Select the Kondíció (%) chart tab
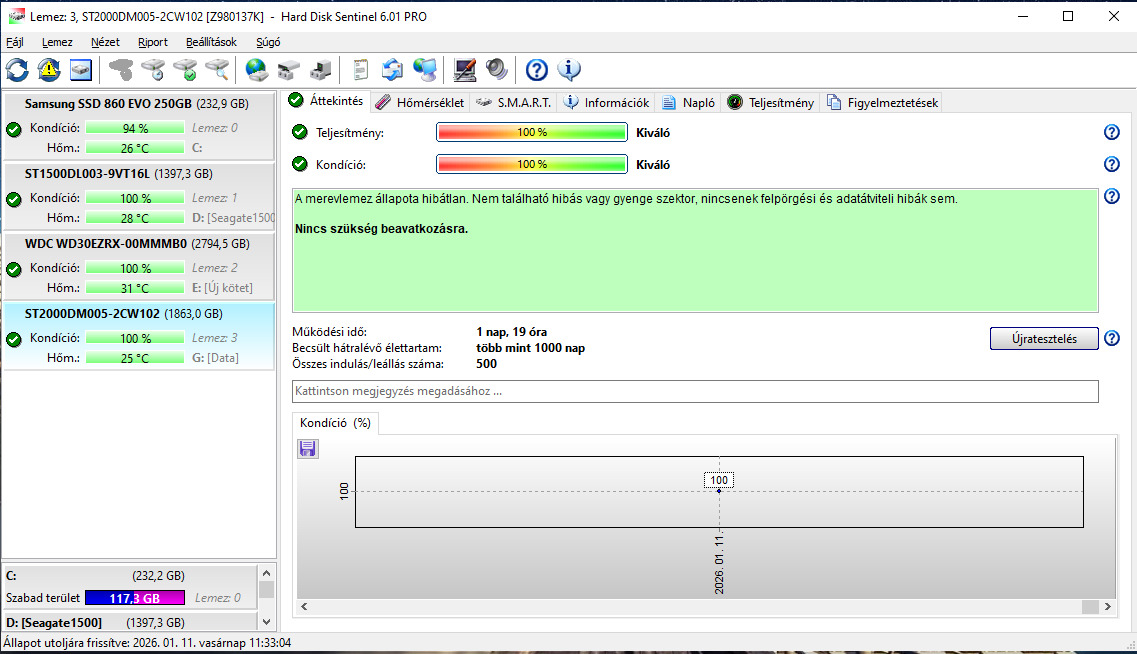This screenshot has height=654, width=1137. coord(335,423)
